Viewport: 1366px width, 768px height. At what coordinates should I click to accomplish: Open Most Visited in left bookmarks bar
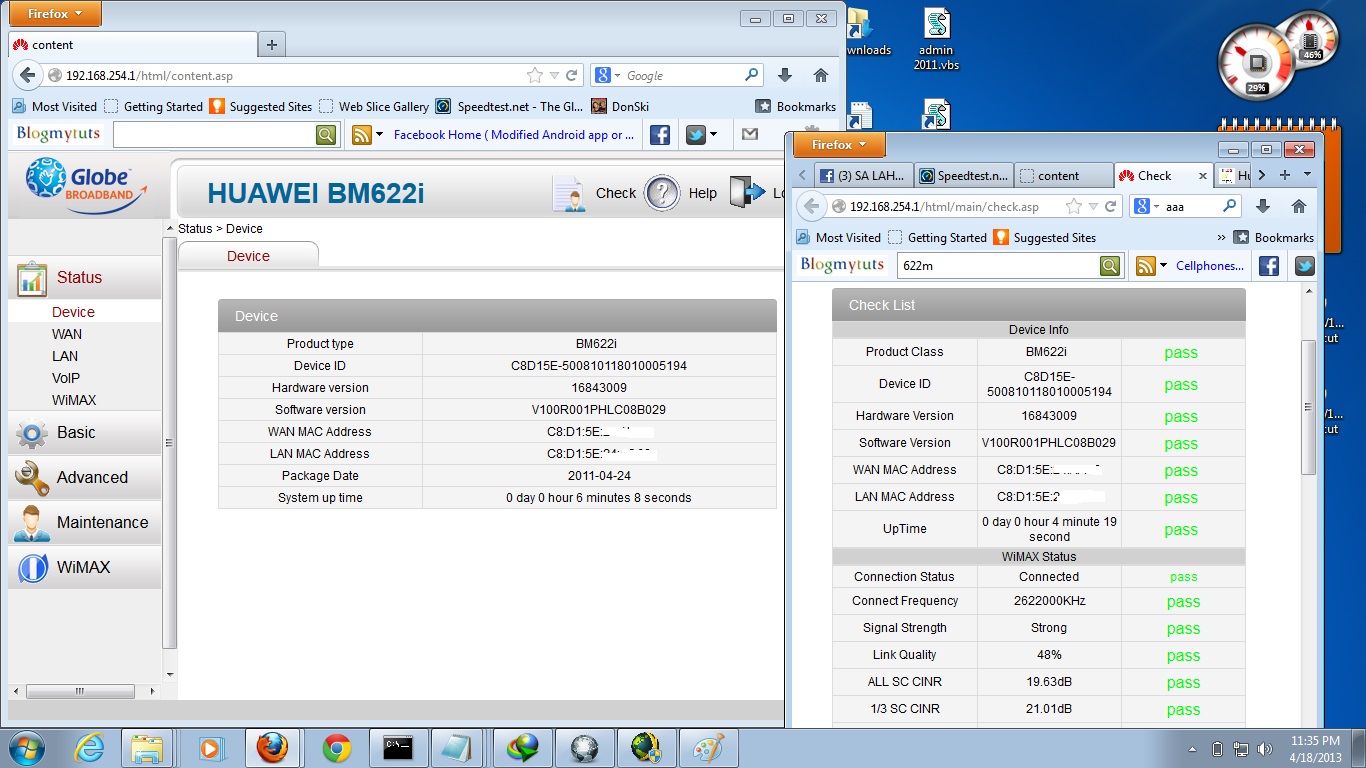56,106
